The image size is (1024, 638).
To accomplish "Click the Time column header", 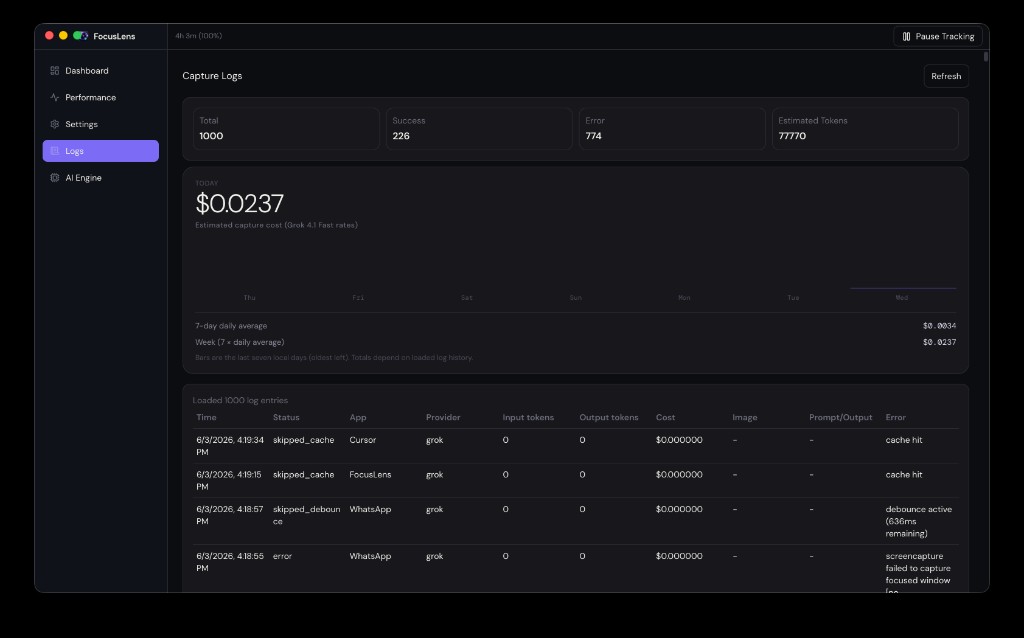I will [x=206, y=417].
